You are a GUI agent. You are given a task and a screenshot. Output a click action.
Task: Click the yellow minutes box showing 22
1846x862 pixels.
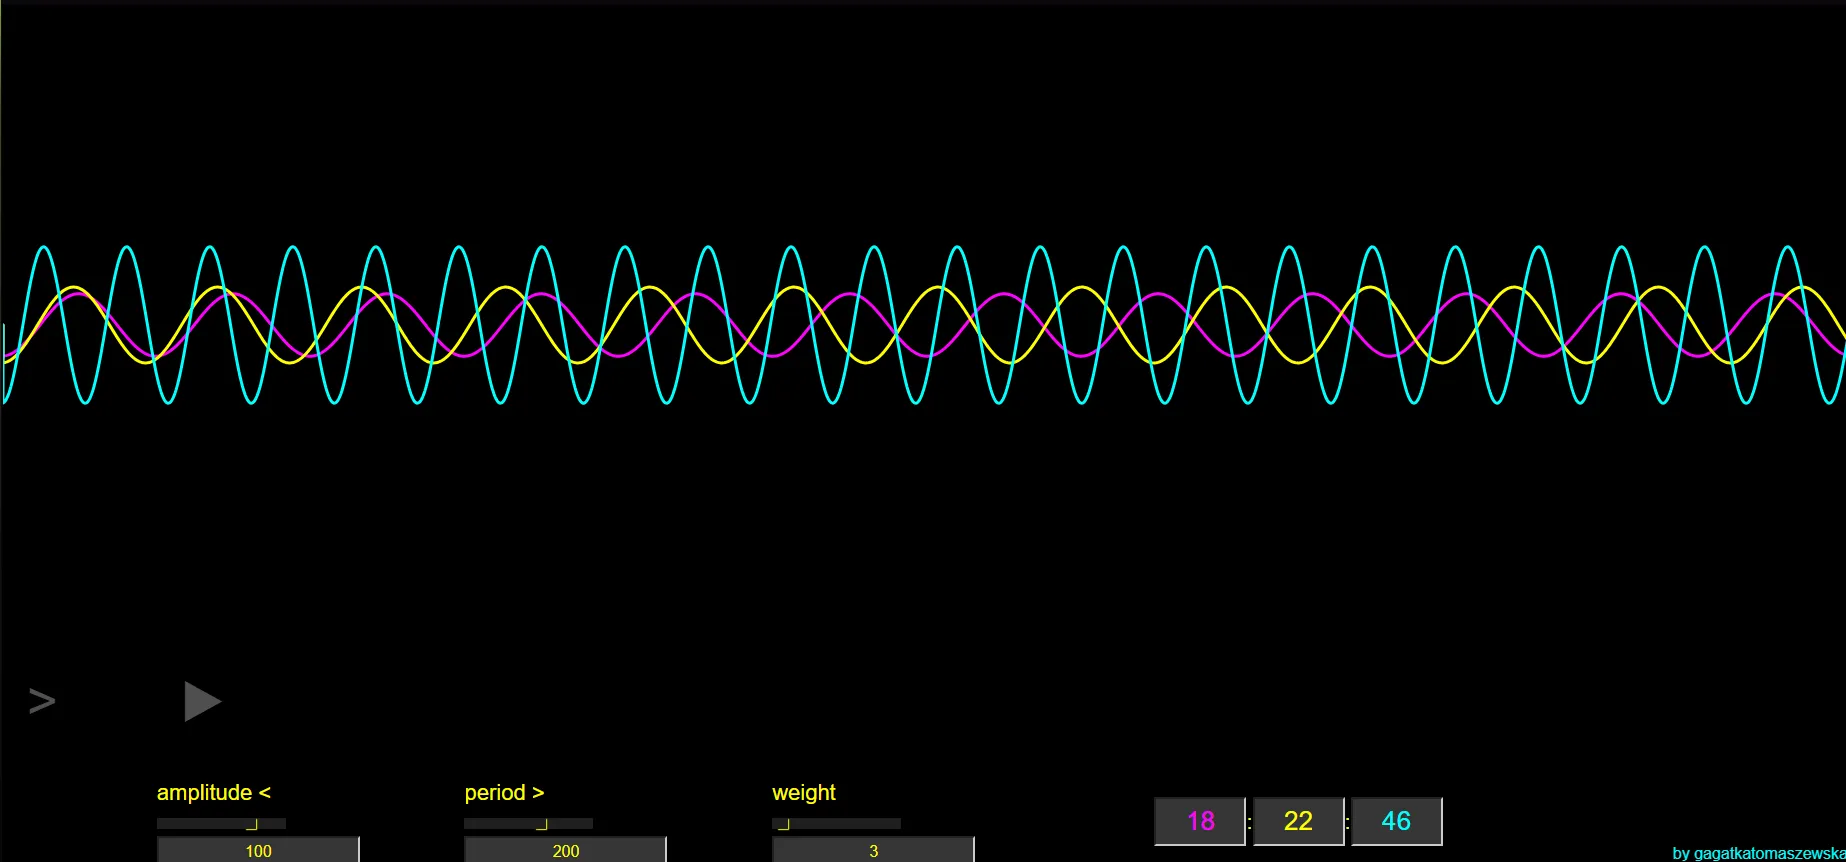1298,821
